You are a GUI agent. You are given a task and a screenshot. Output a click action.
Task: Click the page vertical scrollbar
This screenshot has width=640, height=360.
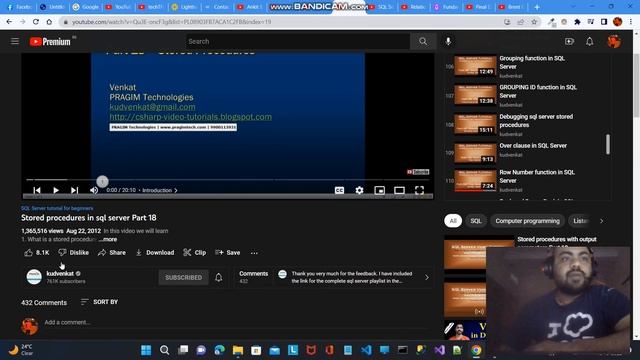[636, 86]
